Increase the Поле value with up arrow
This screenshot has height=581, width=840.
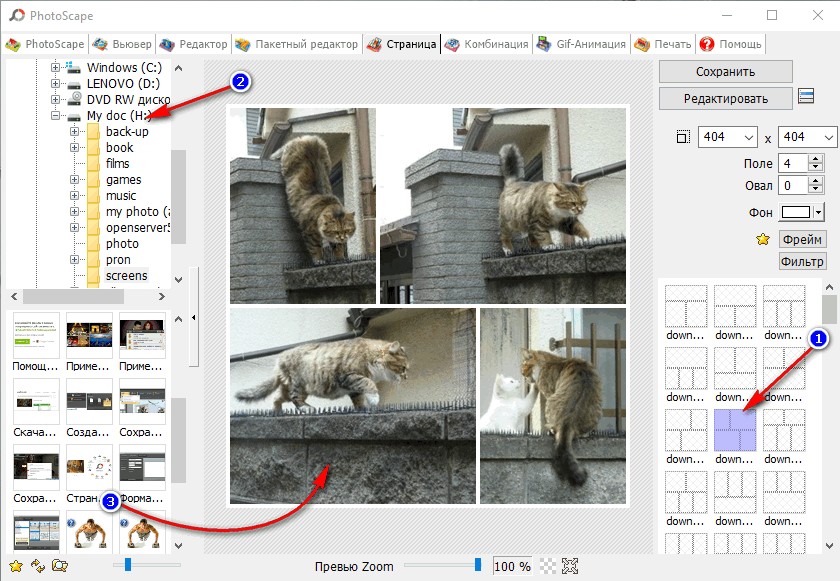tap(817, 158)
